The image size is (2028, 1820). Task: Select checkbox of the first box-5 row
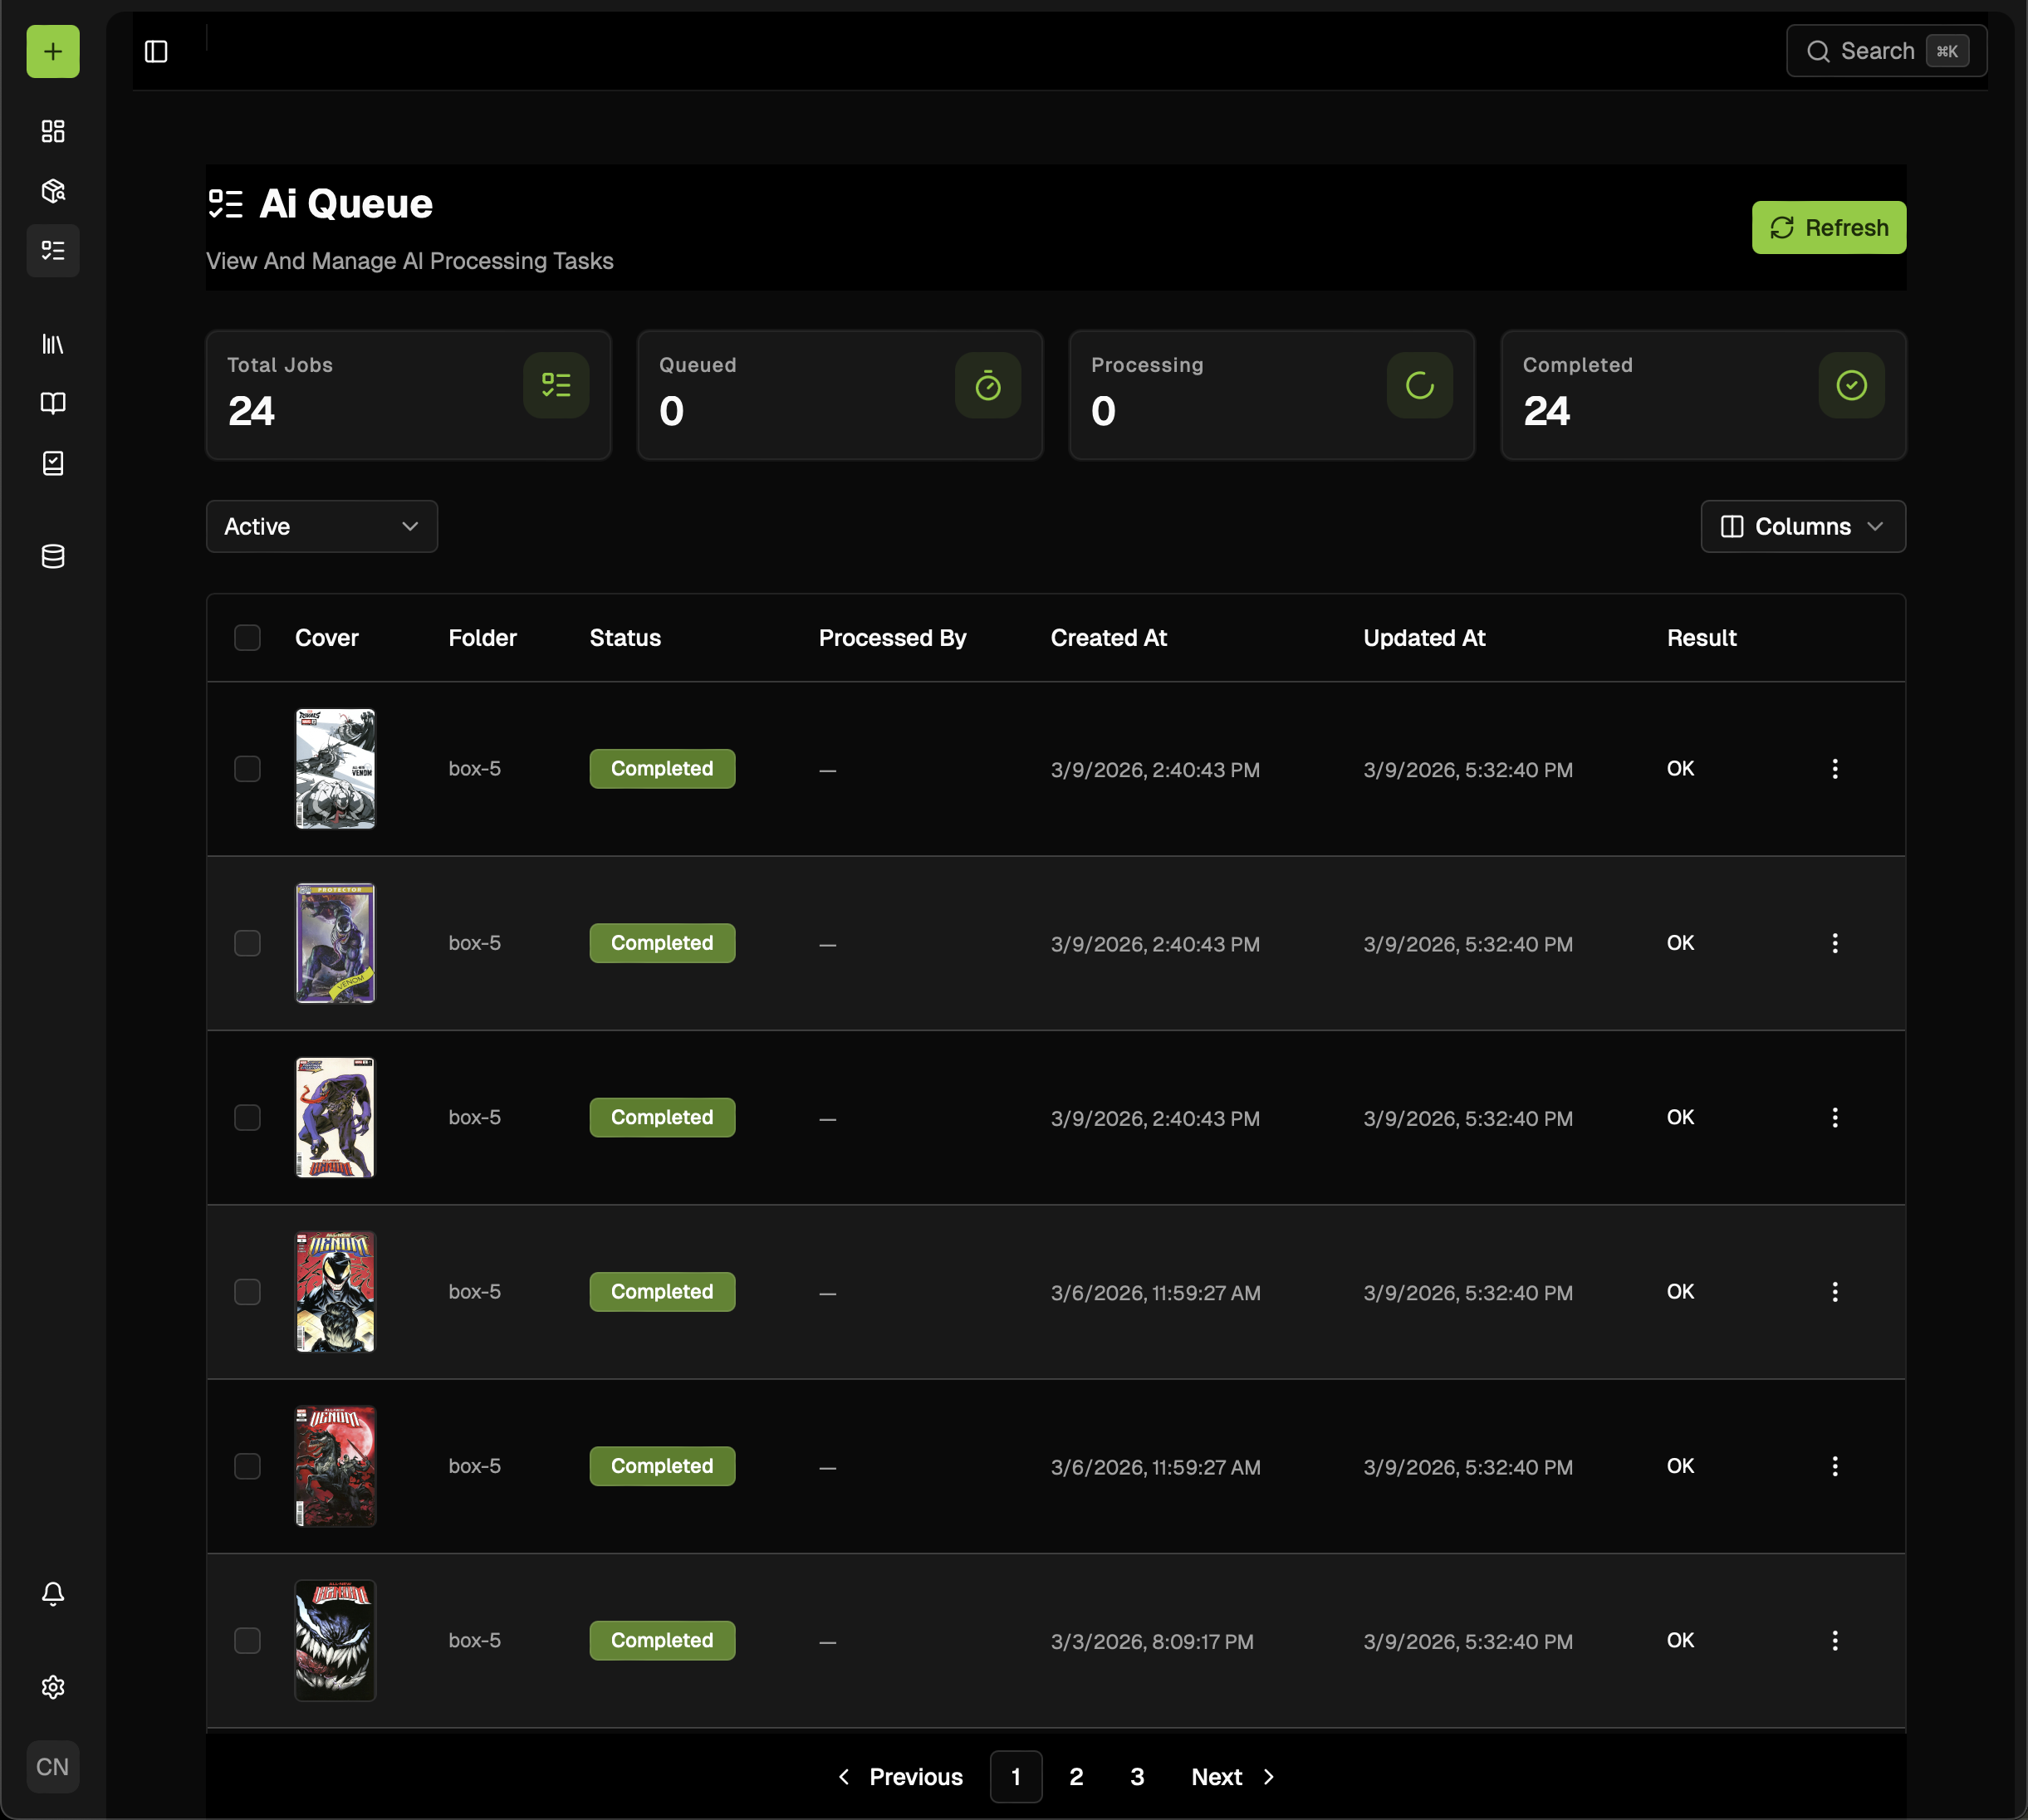pyautogui.click(x=247, y=768)
